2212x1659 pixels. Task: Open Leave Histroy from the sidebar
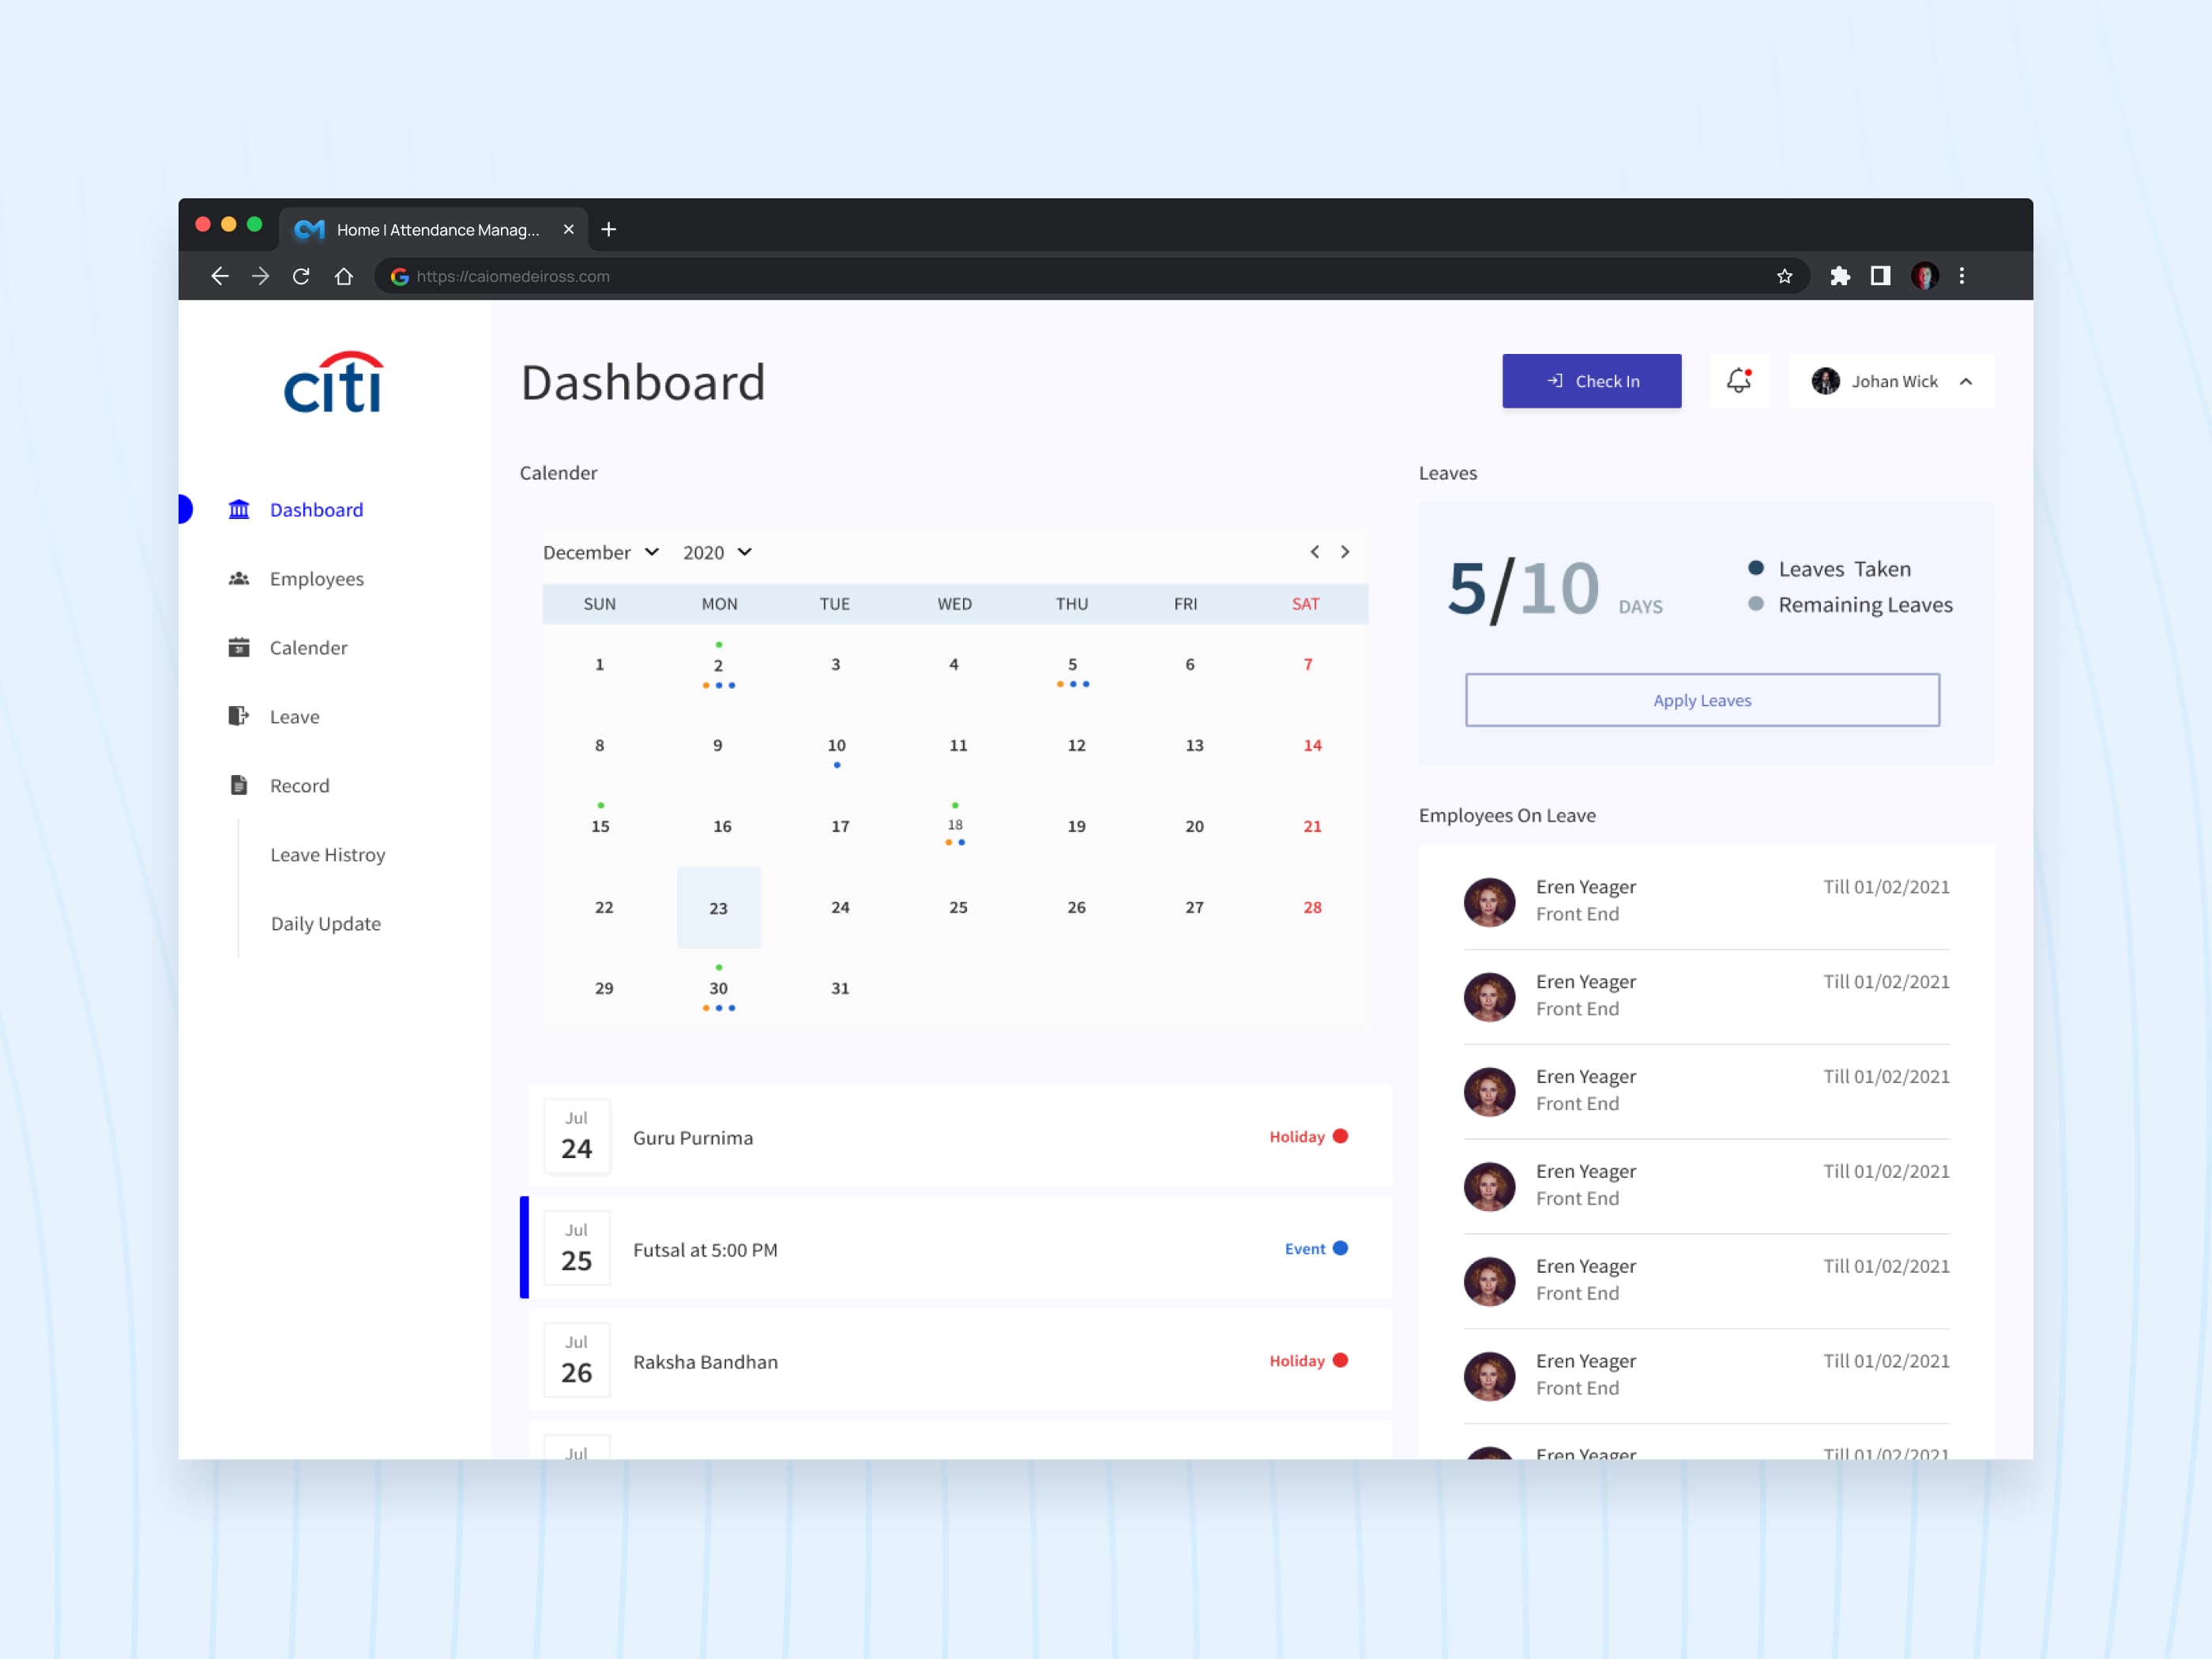327,854
